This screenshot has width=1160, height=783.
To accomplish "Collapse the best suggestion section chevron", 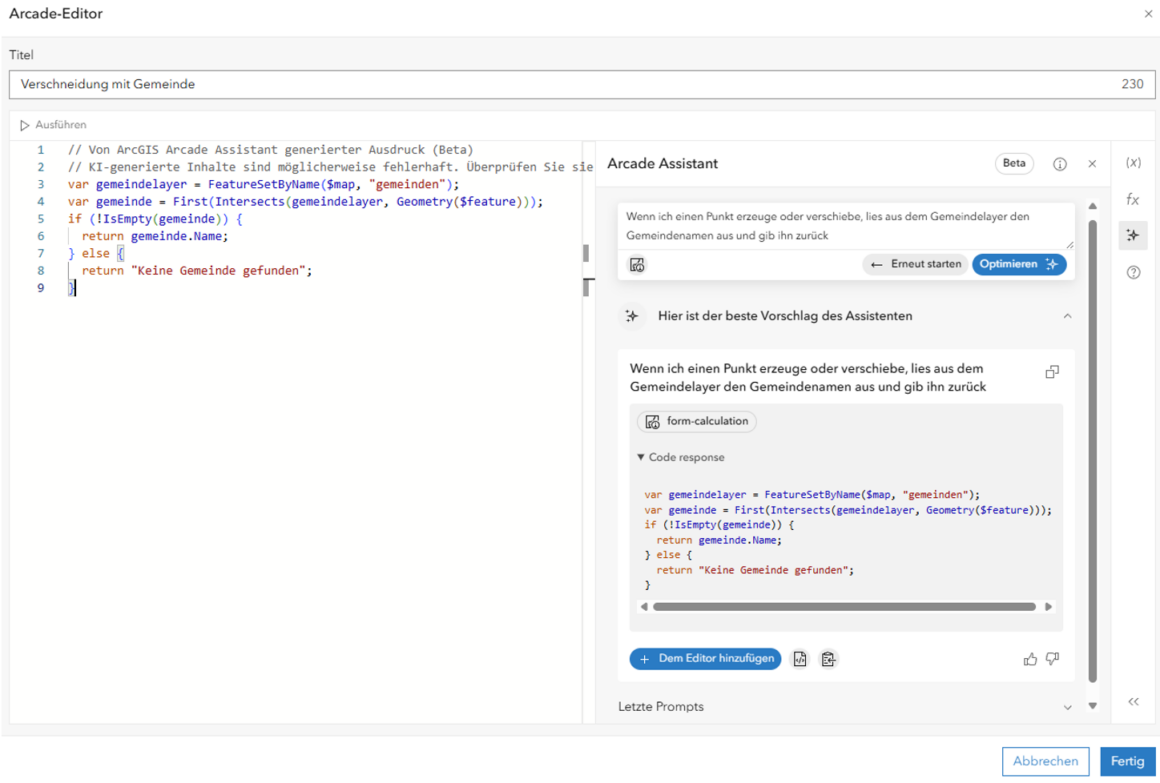I will (1068, 316).
